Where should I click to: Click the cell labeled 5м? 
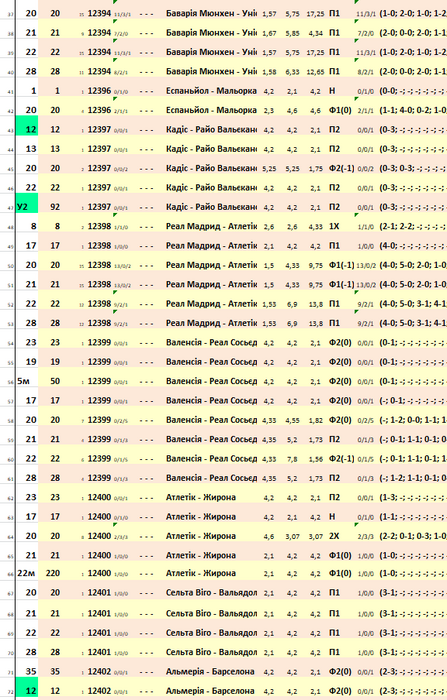coord(27,381)
